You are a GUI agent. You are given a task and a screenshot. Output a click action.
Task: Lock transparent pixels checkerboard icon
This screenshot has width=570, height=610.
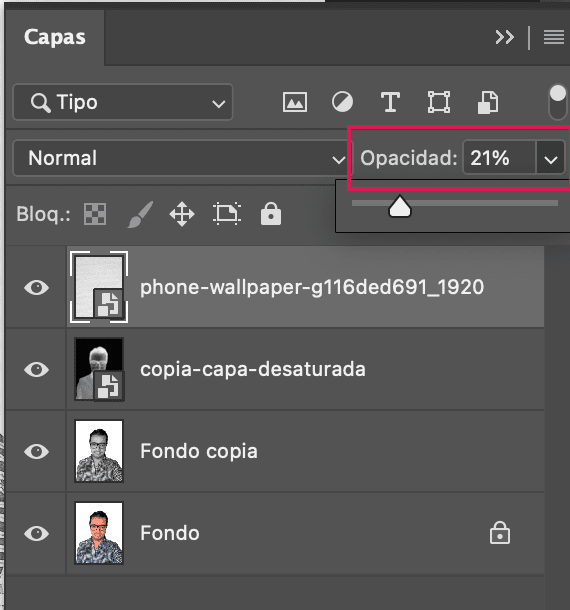[x=95, y=214]
